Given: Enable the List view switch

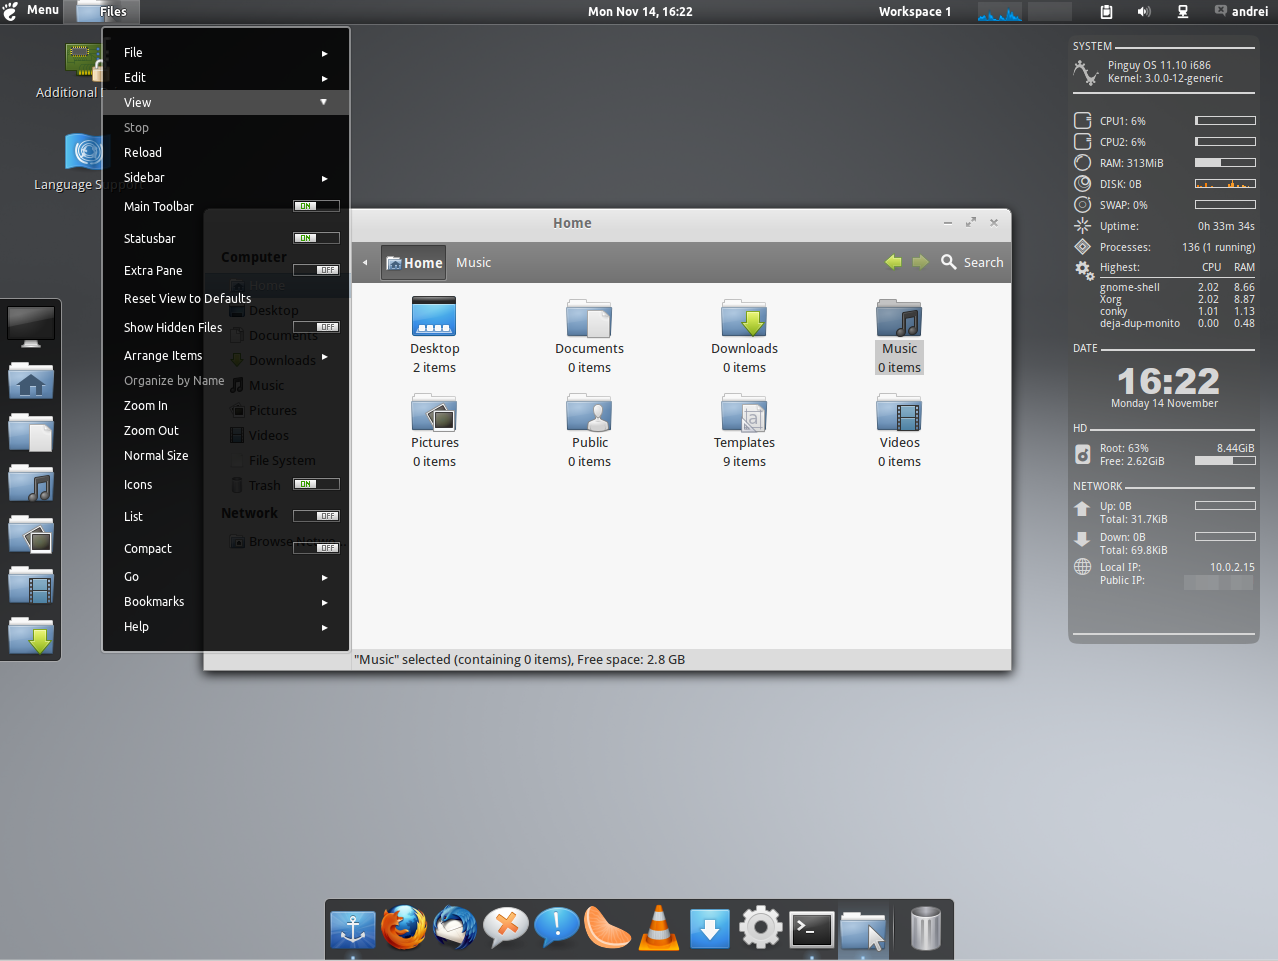Looking at the screenshot, I should coord(316,516).
